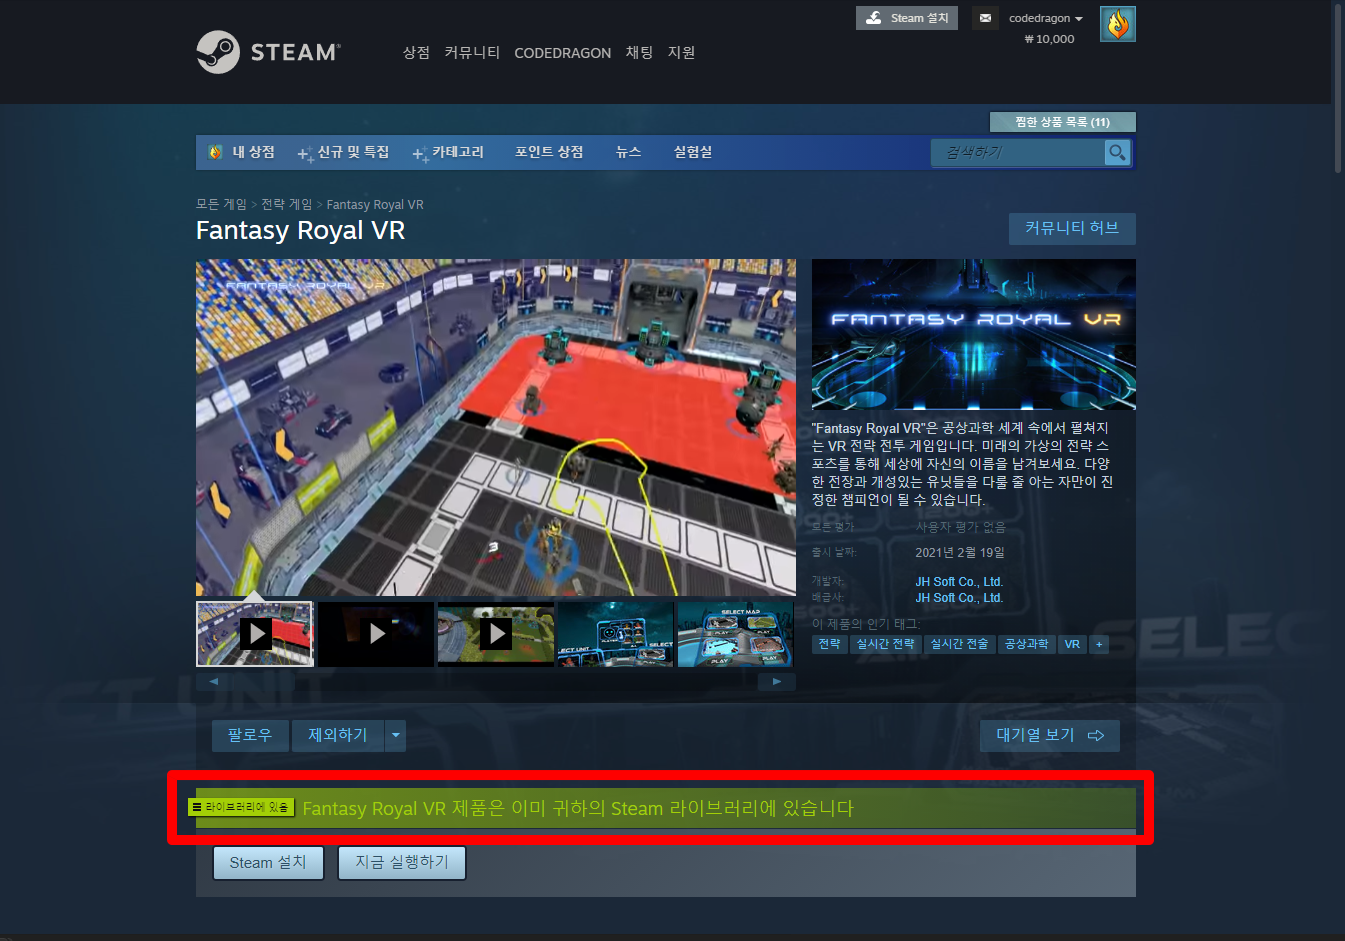Screen dimensions: 1345x941
Task: Expand the 카테고리 menu
Action: click(x=448, y=152)
